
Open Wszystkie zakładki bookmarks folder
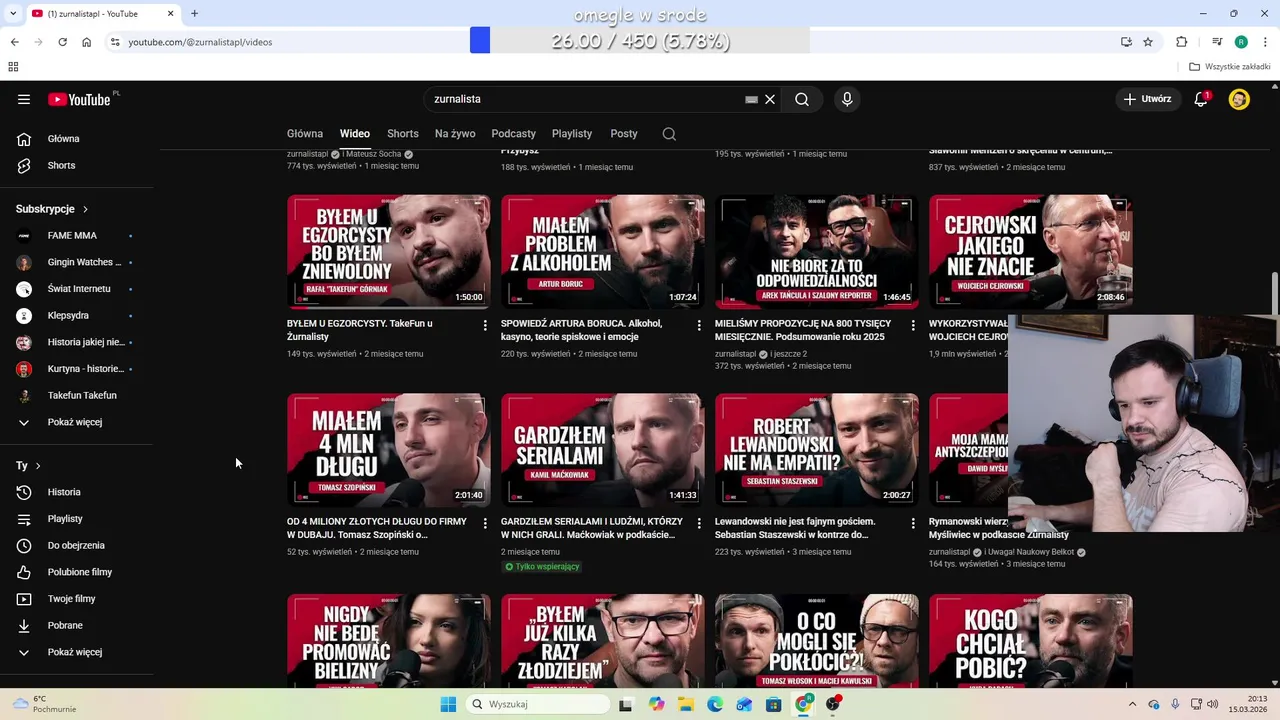pyautogui.click(x=1230, y=67)
